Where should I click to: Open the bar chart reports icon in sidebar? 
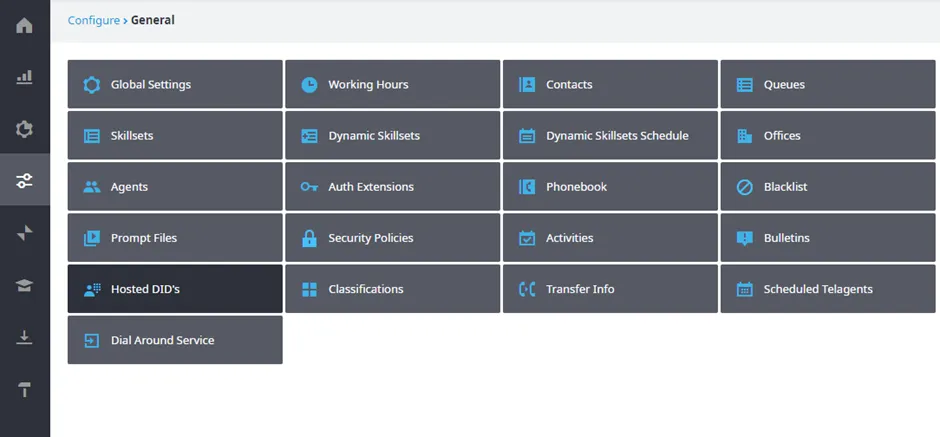pos(24,77)
